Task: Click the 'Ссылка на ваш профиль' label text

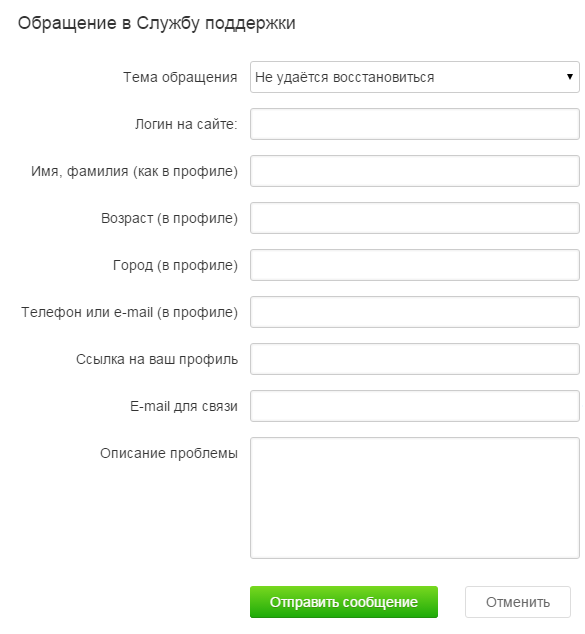Action: point(157,359)
